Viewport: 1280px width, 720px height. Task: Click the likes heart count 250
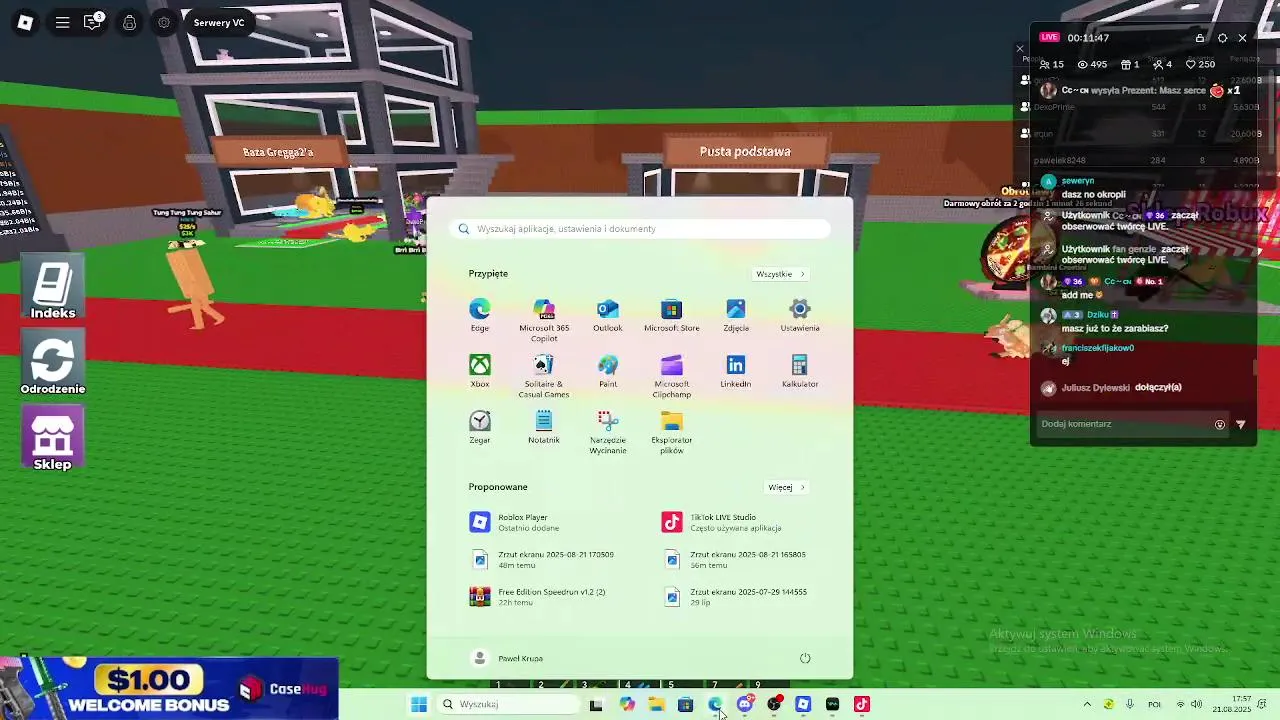pos(1200,64)
